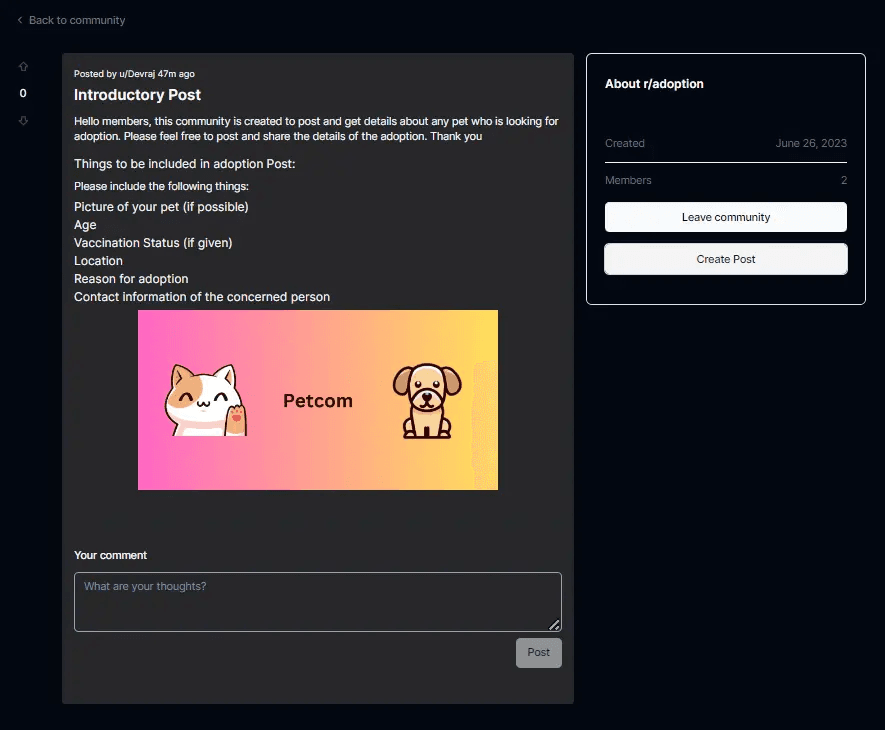Go back to community via link text
885x730 pixels.
pyautogui.click(x=77, y=20)
